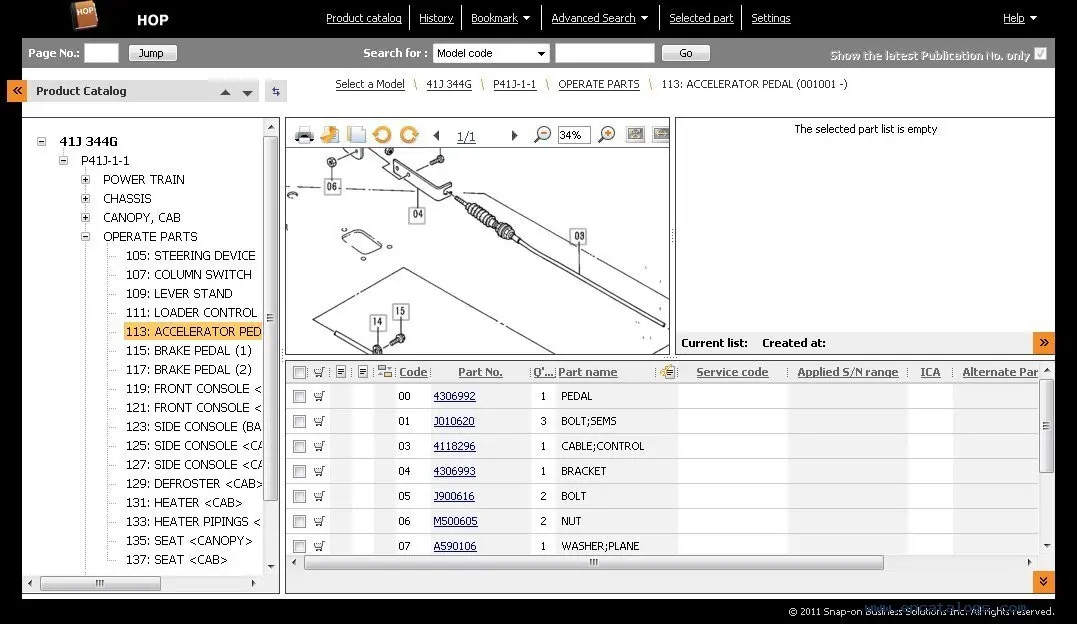Open the History menu item
The width and height of the screenshot is (1077, 624).
436,19
